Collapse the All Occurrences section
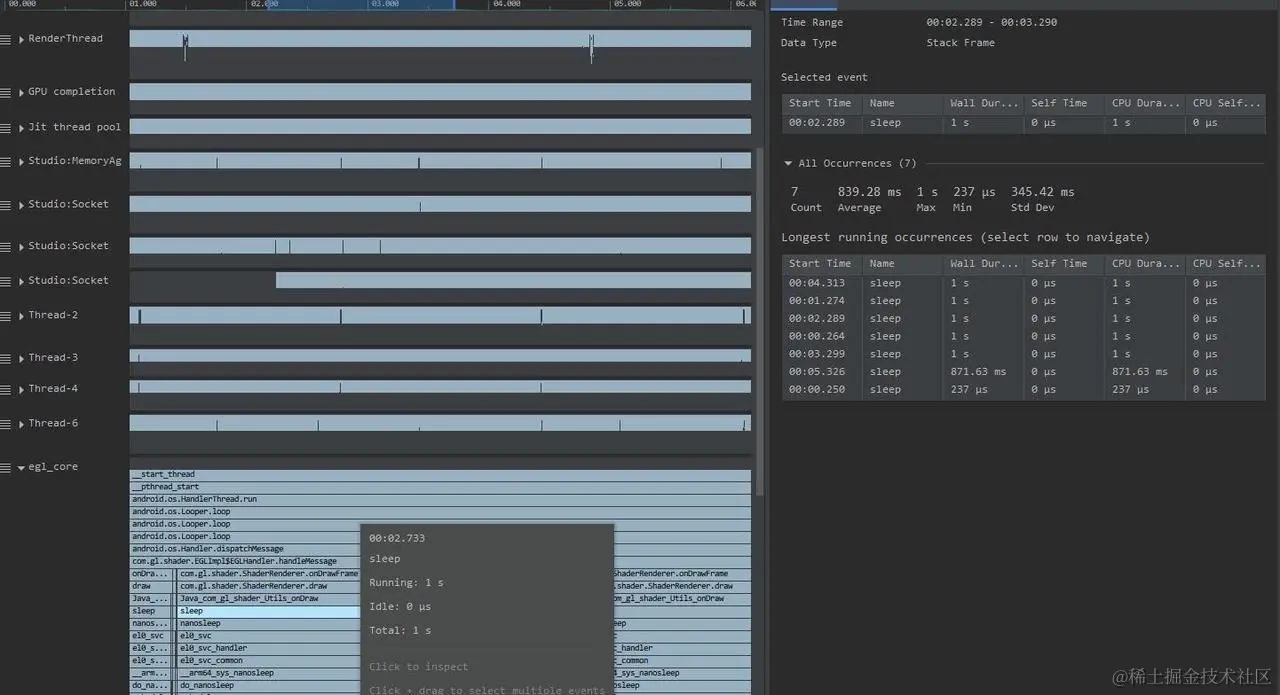1280x695 pixels. (788, 163)
